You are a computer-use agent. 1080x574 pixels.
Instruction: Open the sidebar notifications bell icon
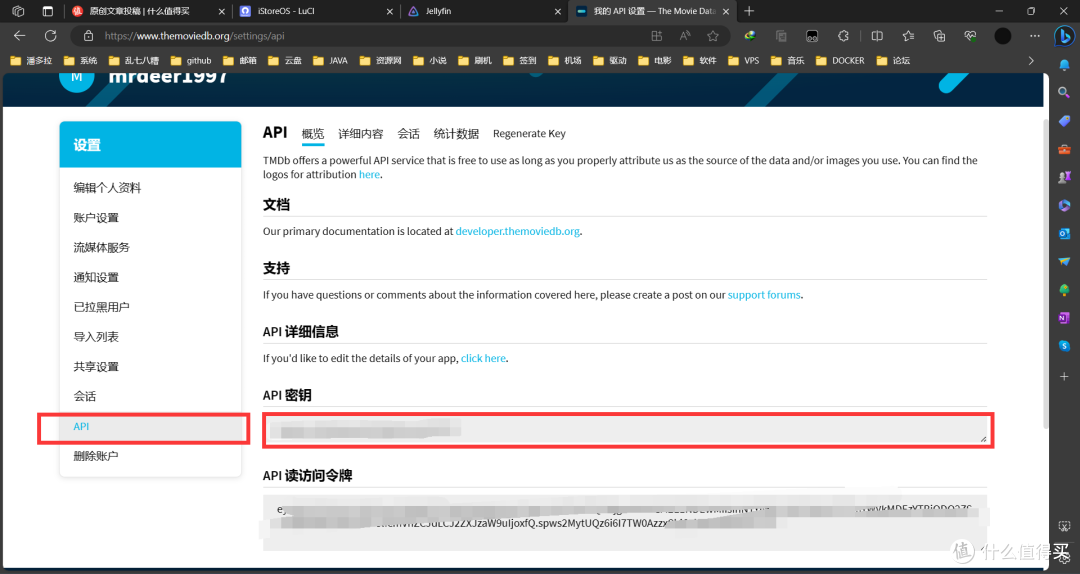1064,65
